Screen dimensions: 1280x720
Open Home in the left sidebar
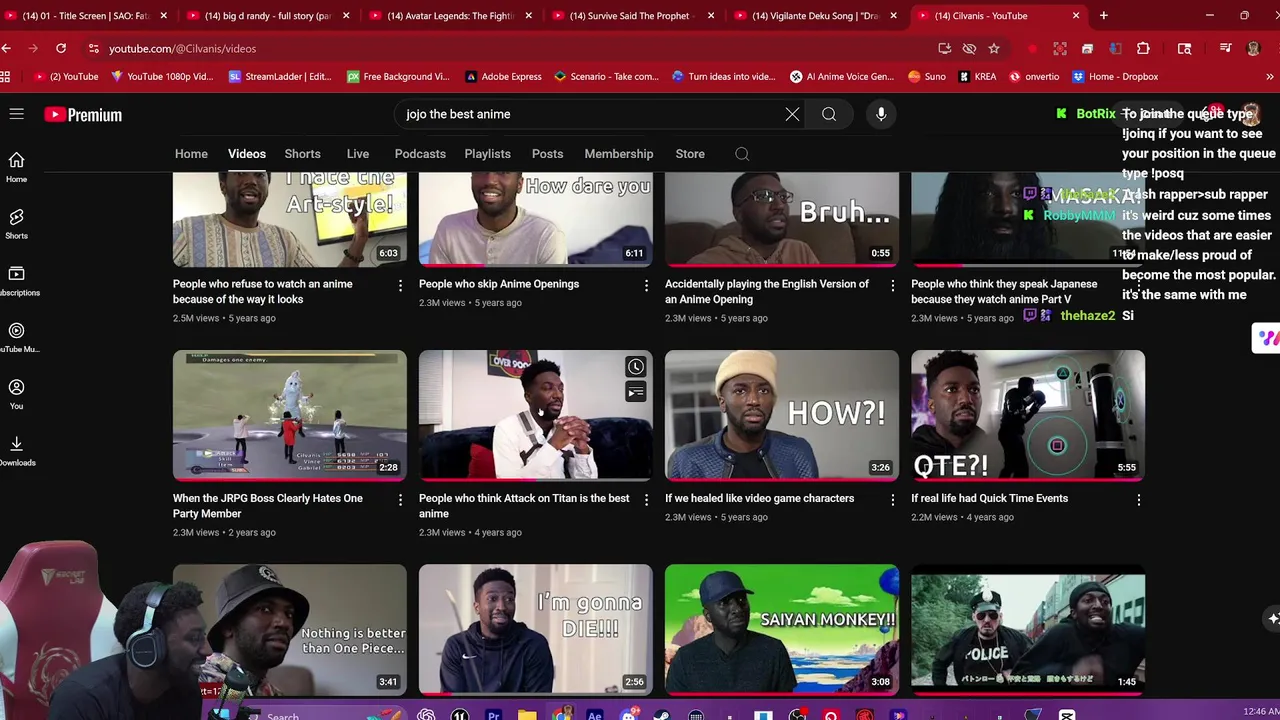pos(16,167)
